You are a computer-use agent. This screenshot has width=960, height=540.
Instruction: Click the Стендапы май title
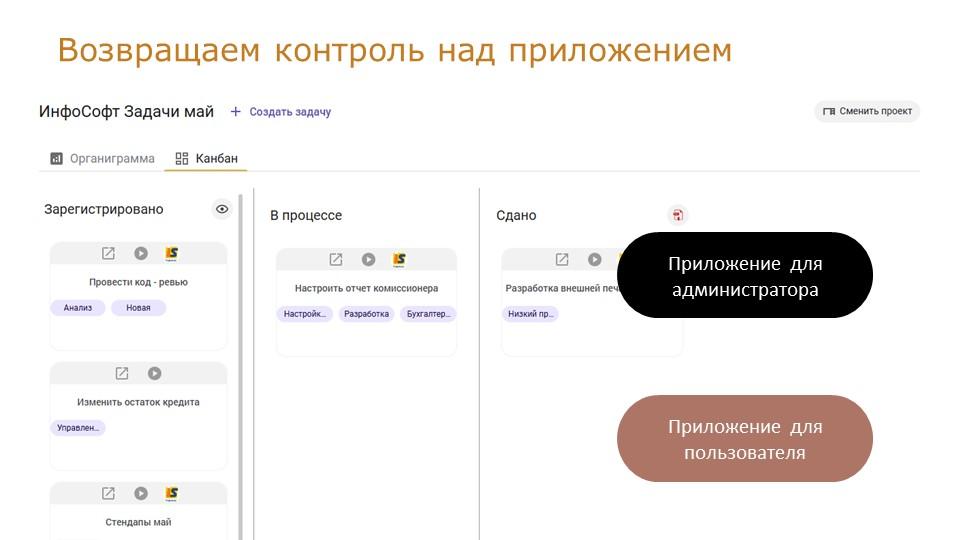tap(138, 522)
